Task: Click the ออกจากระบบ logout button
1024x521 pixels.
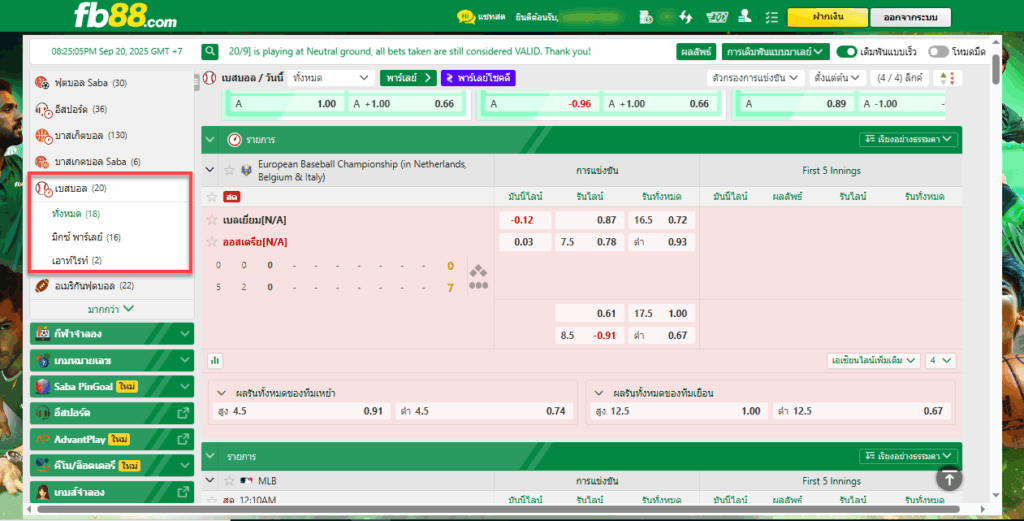Action: pos(910,17)
